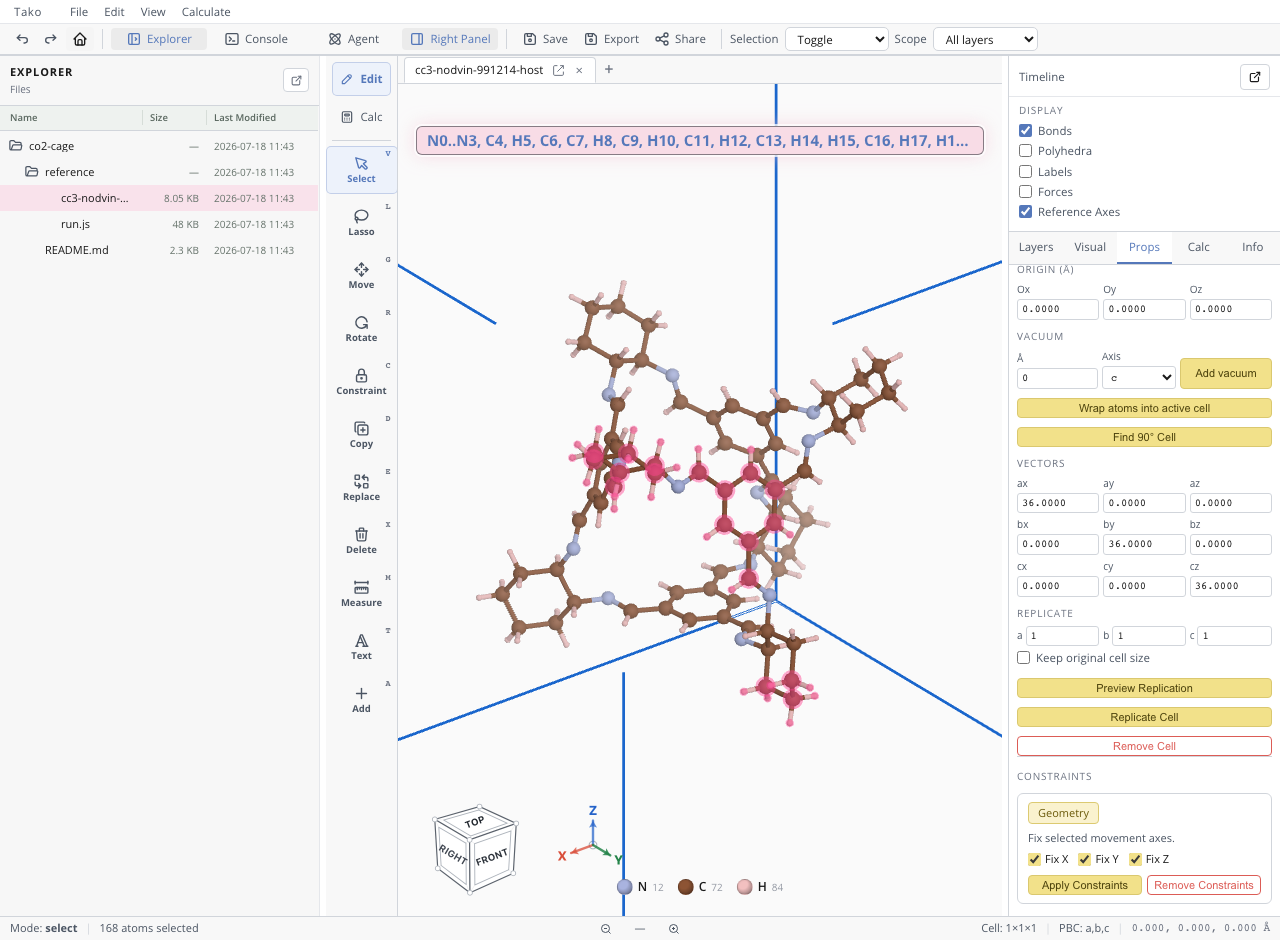Activate the Copy tool

361,435
